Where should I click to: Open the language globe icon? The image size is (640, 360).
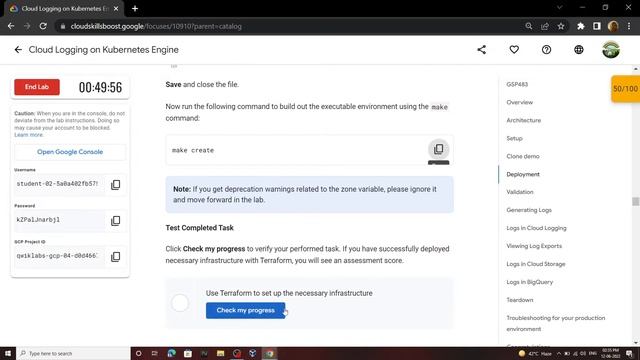tap(579, 50)
